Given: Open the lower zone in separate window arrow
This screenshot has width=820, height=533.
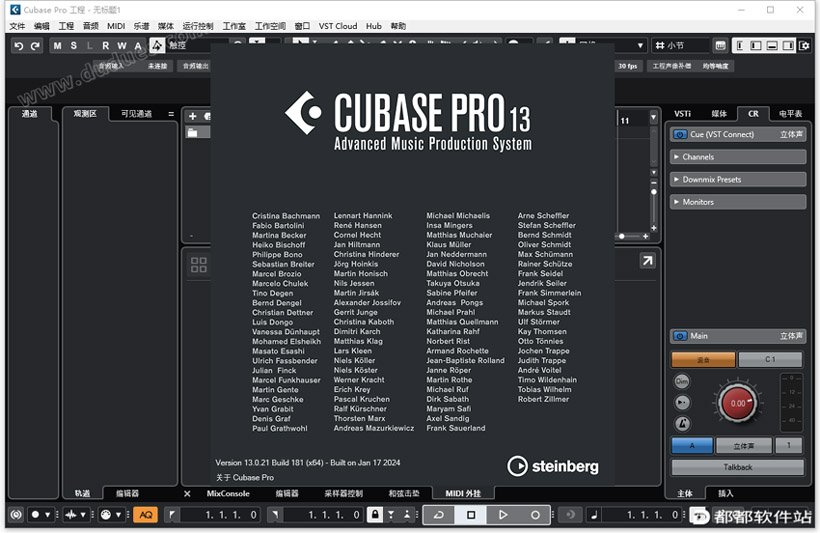Looking at the screenshot, I should pos(647,260).
